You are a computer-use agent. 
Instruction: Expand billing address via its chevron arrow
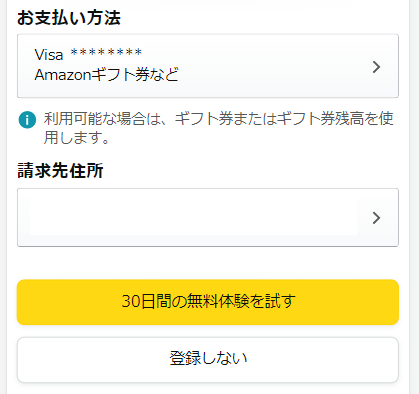(376, 218)
